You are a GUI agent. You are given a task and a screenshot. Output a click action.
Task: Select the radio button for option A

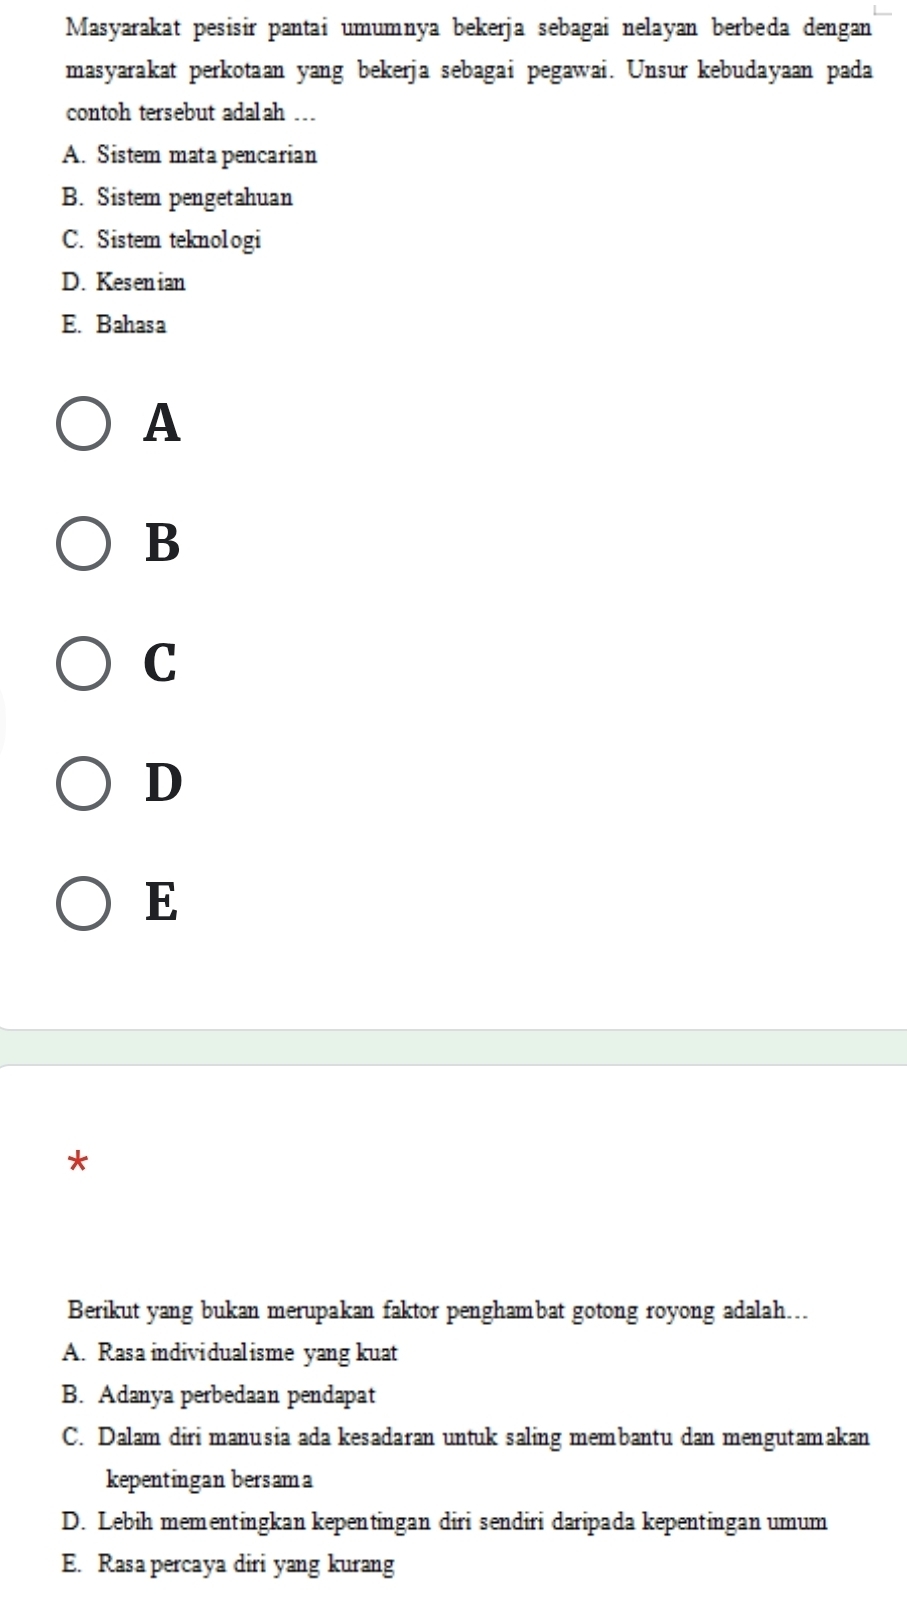tap(83, 424)
